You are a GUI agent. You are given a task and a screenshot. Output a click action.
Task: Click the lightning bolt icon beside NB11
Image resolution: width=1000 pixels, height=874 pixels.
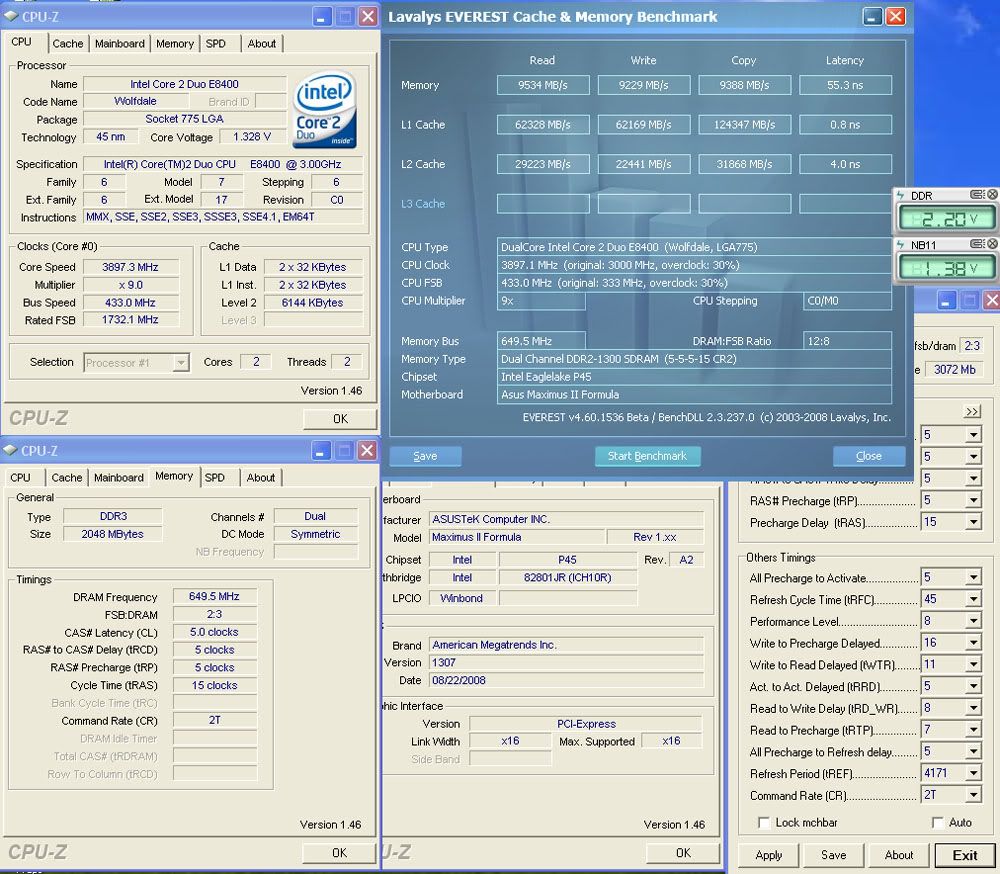pos(901,244)
